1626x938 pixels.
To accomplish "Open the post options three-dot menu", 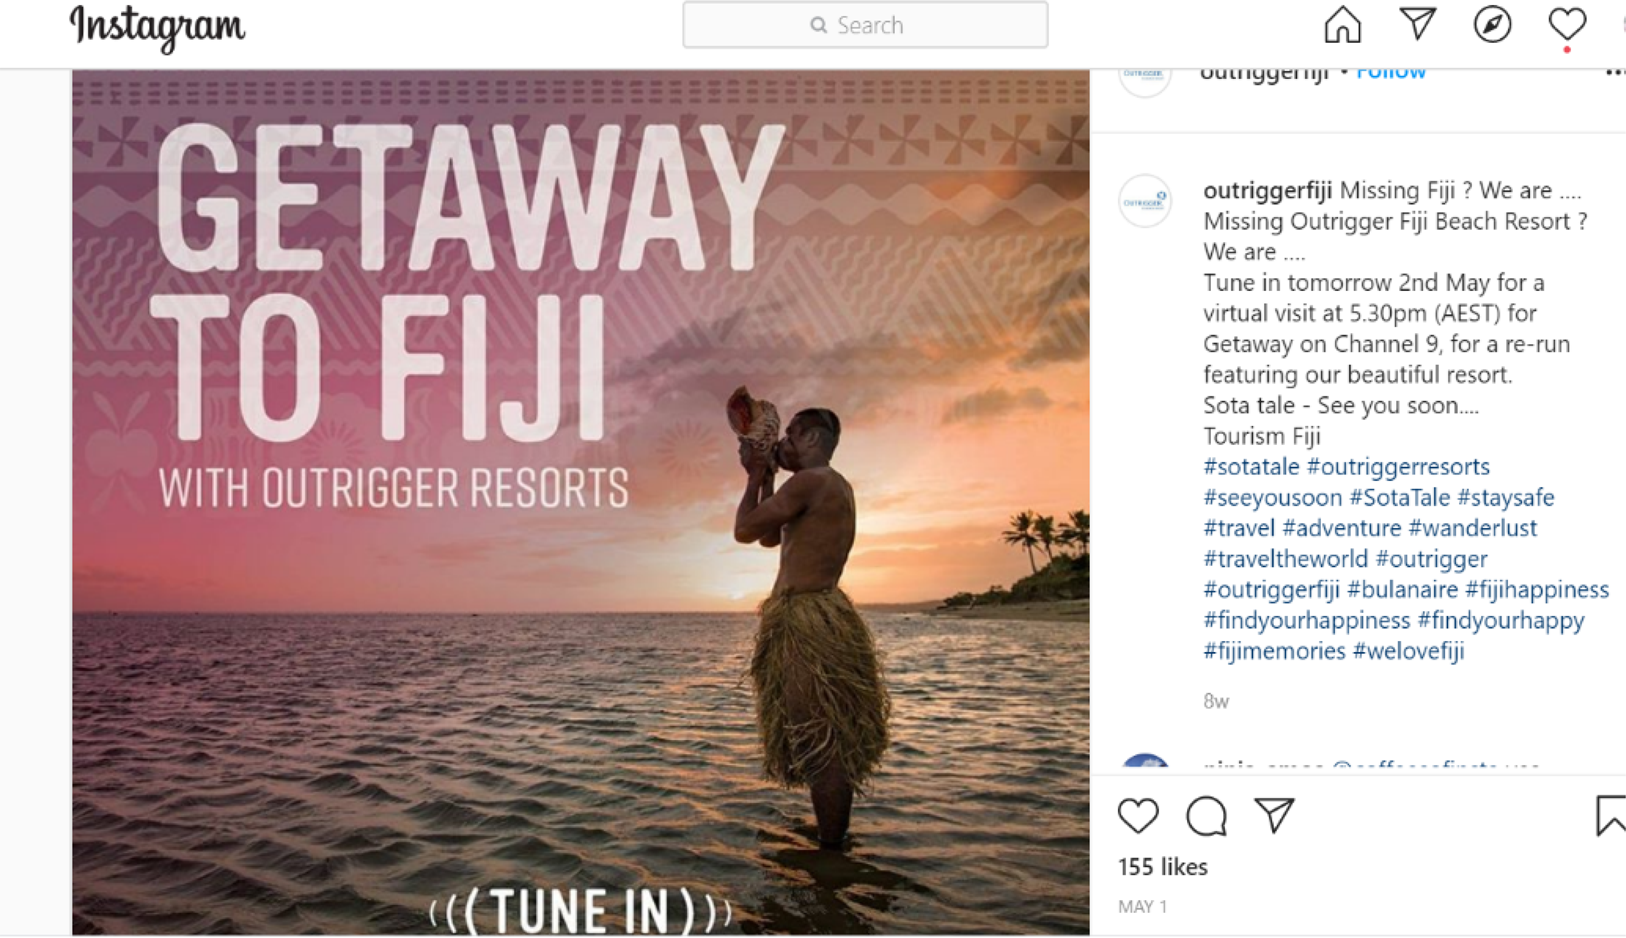I will pyautogui.click(x=1614, y=72).
